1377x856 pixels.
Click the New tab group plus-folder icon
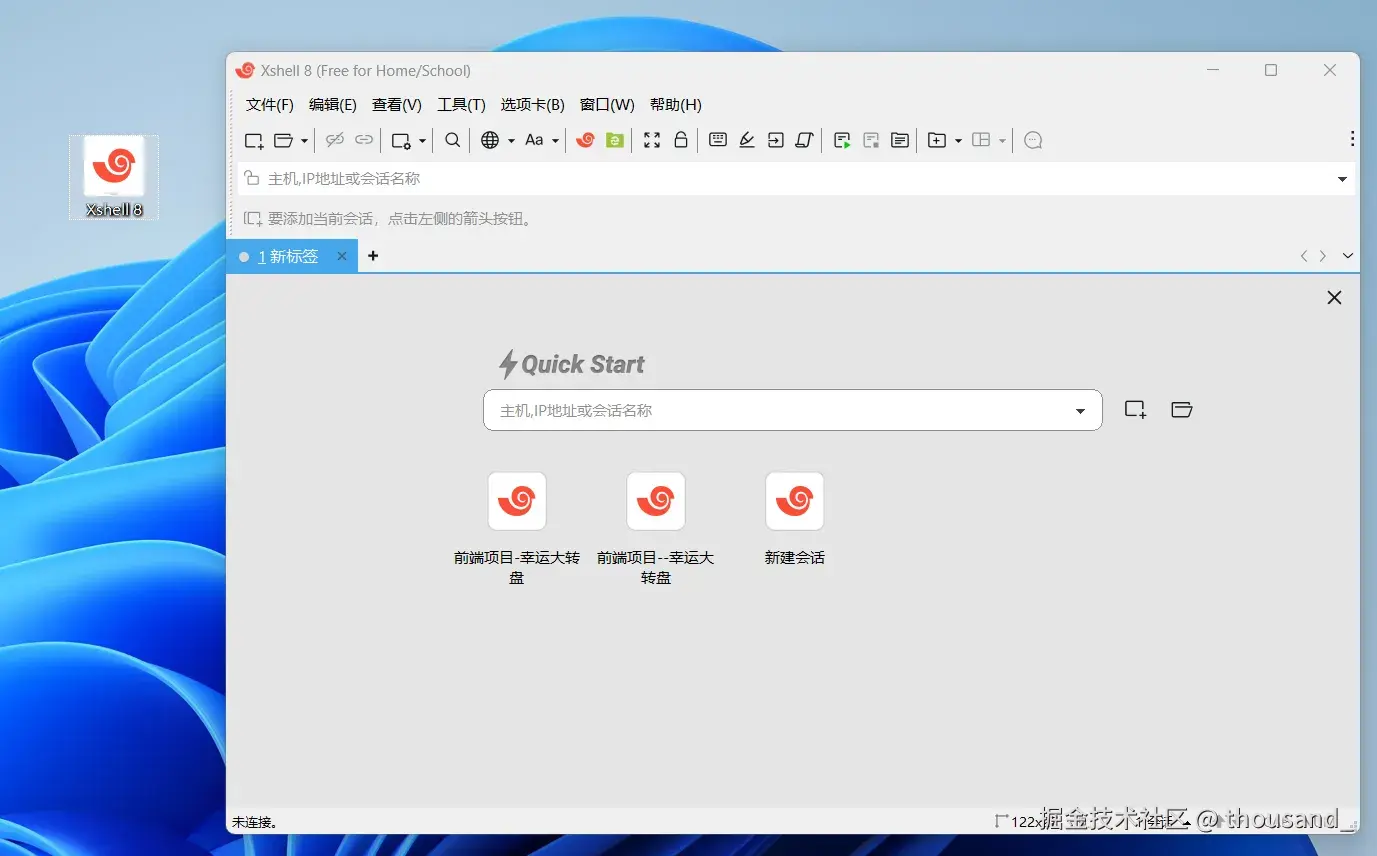(937, 141)
